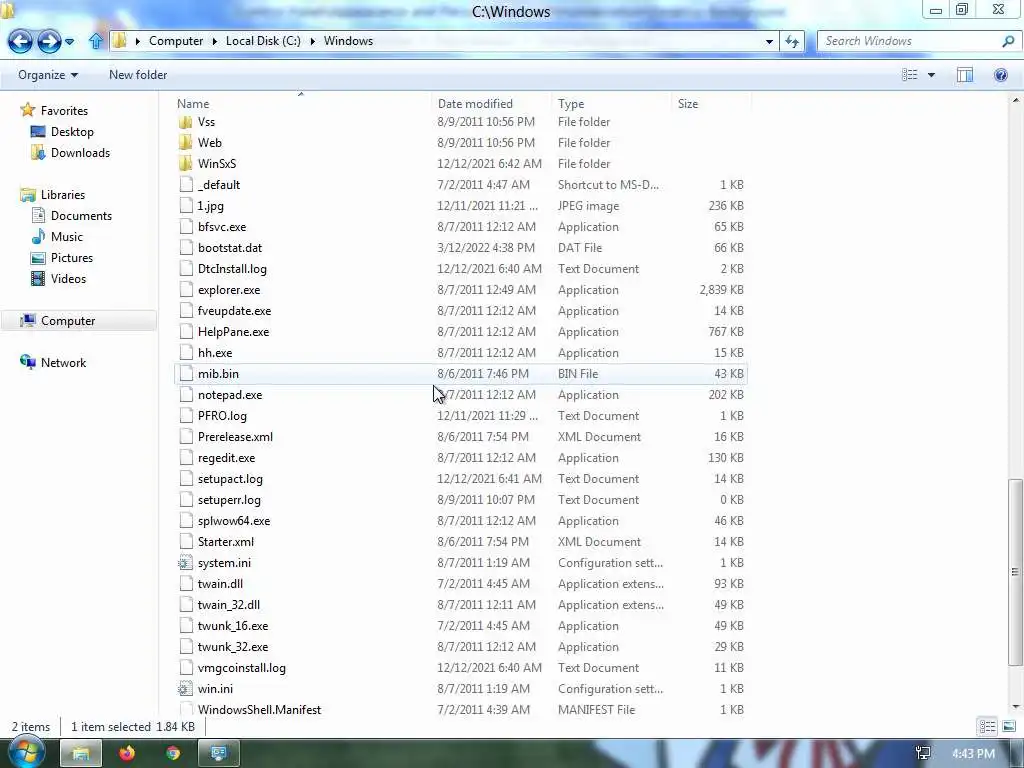This screenshot has width=1024, height=768.
Task: Open the Help question mark icon
Action: [x=1000, y=75]
